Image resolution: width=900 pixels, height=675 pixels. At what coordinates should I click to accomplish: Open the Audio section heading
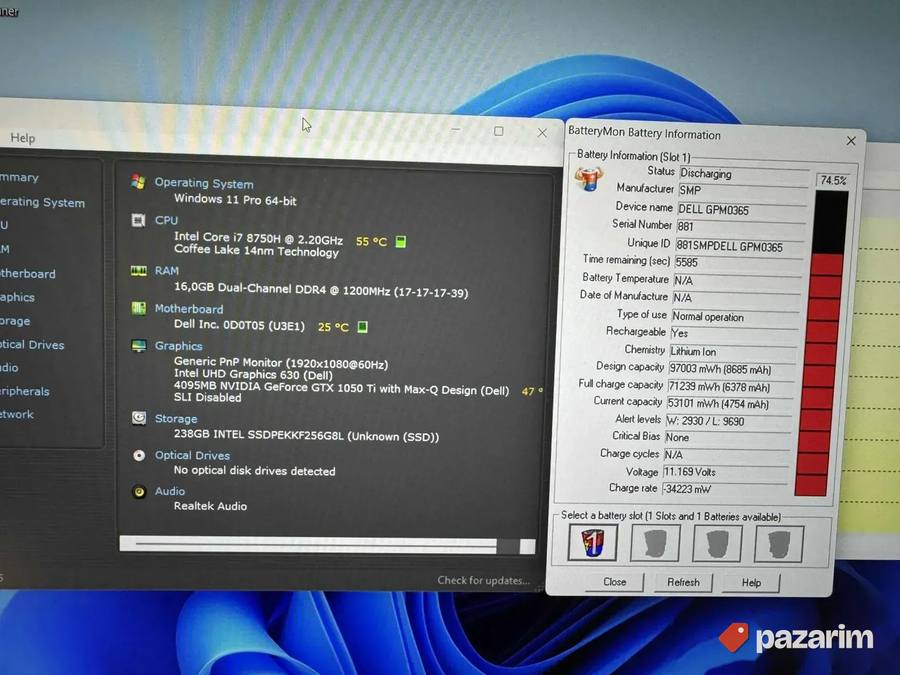coord(170,491)
